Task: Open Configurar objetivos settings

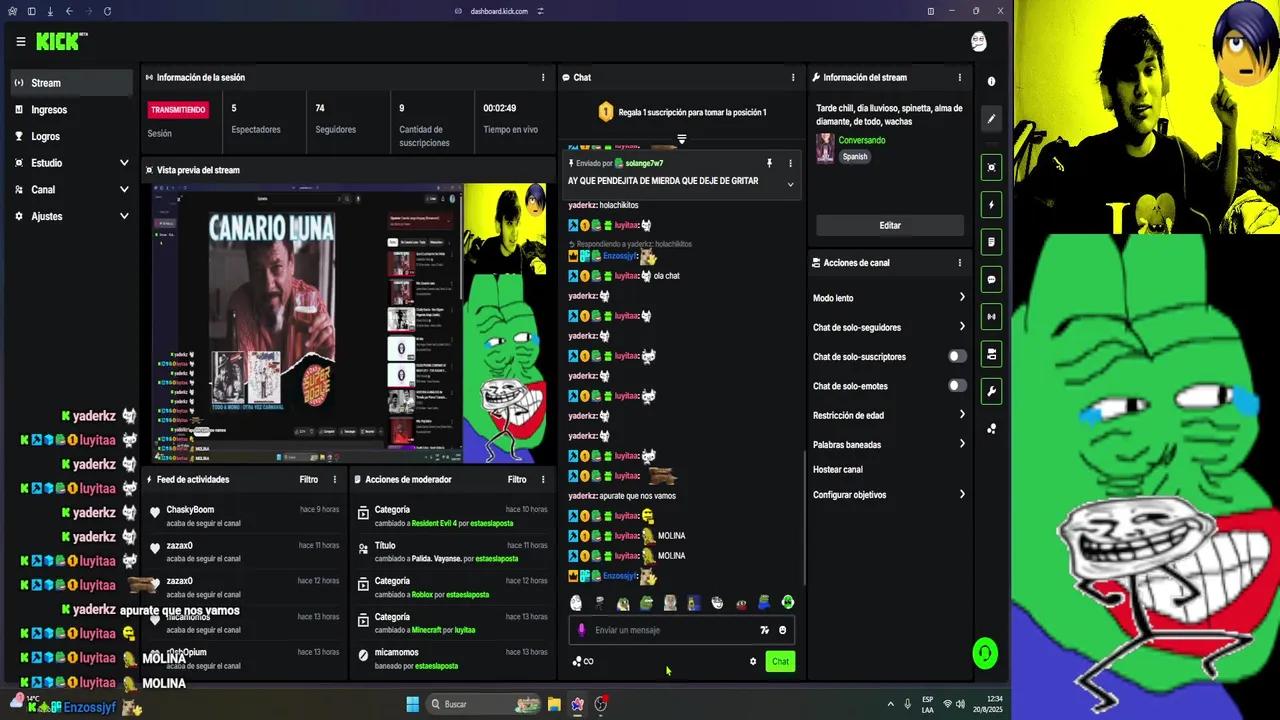Action: 889,495
